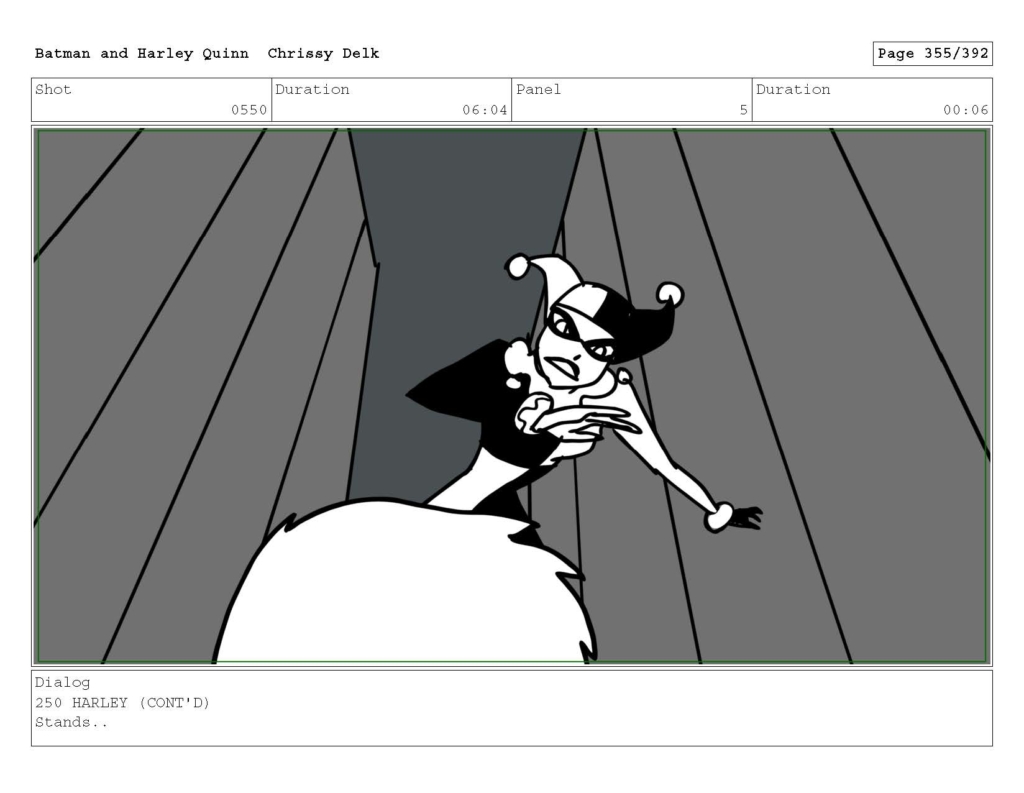Click the 'Duration' label above '00:06'
The image size is (1024, 793).
(793, 89)
